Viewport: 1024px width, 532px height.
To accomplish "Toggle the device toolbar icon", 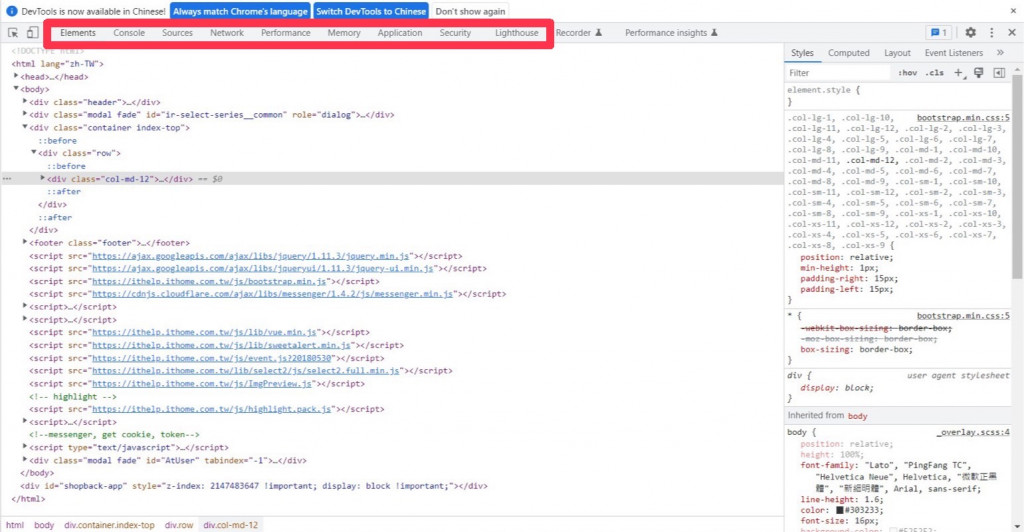I will (32, 33).
